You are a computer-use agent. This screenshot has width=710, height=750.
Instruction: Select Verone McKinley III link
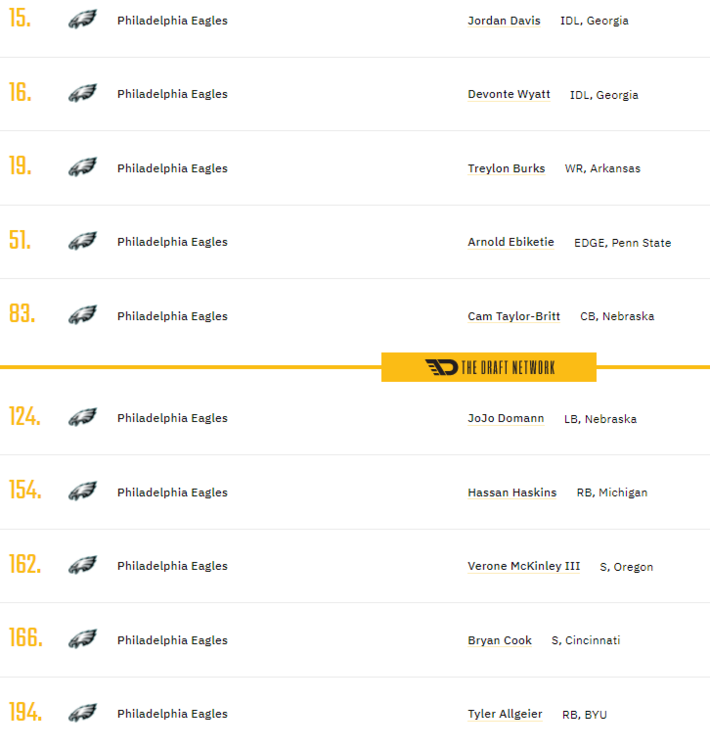point(524,566)
